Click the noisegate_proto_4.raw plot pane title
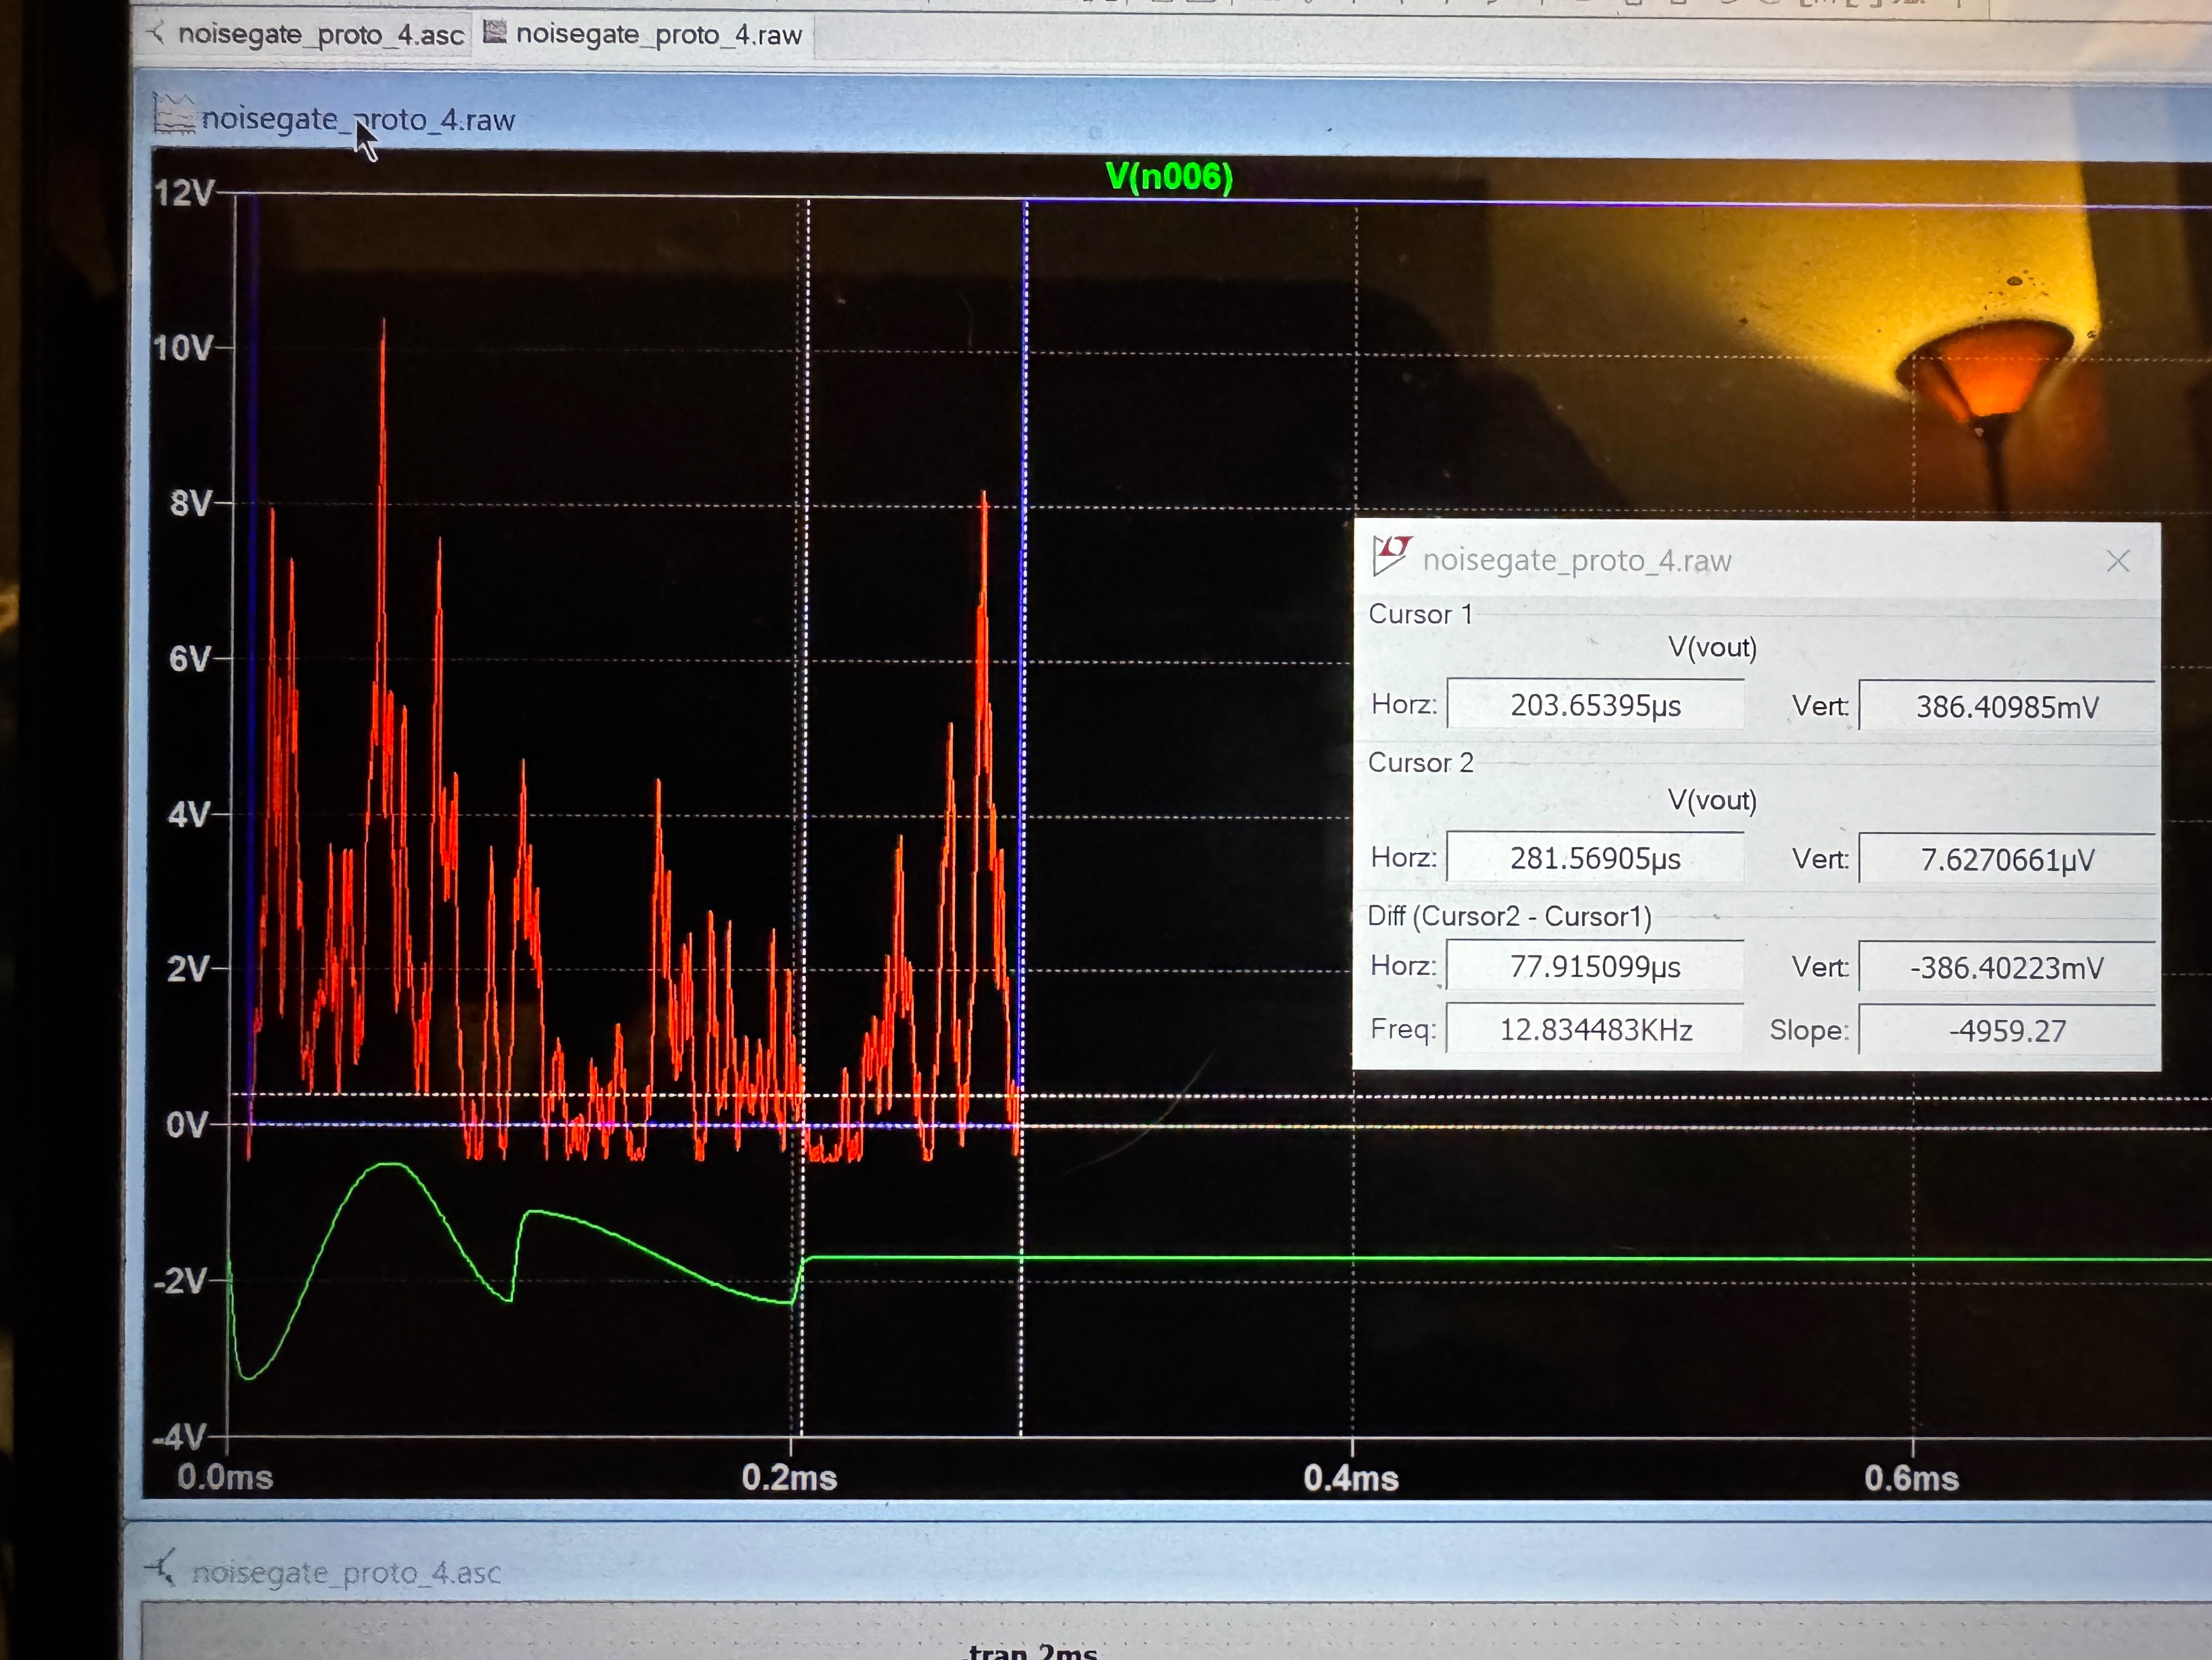This screenshot has width=2212, height=1660. (358, 119)
